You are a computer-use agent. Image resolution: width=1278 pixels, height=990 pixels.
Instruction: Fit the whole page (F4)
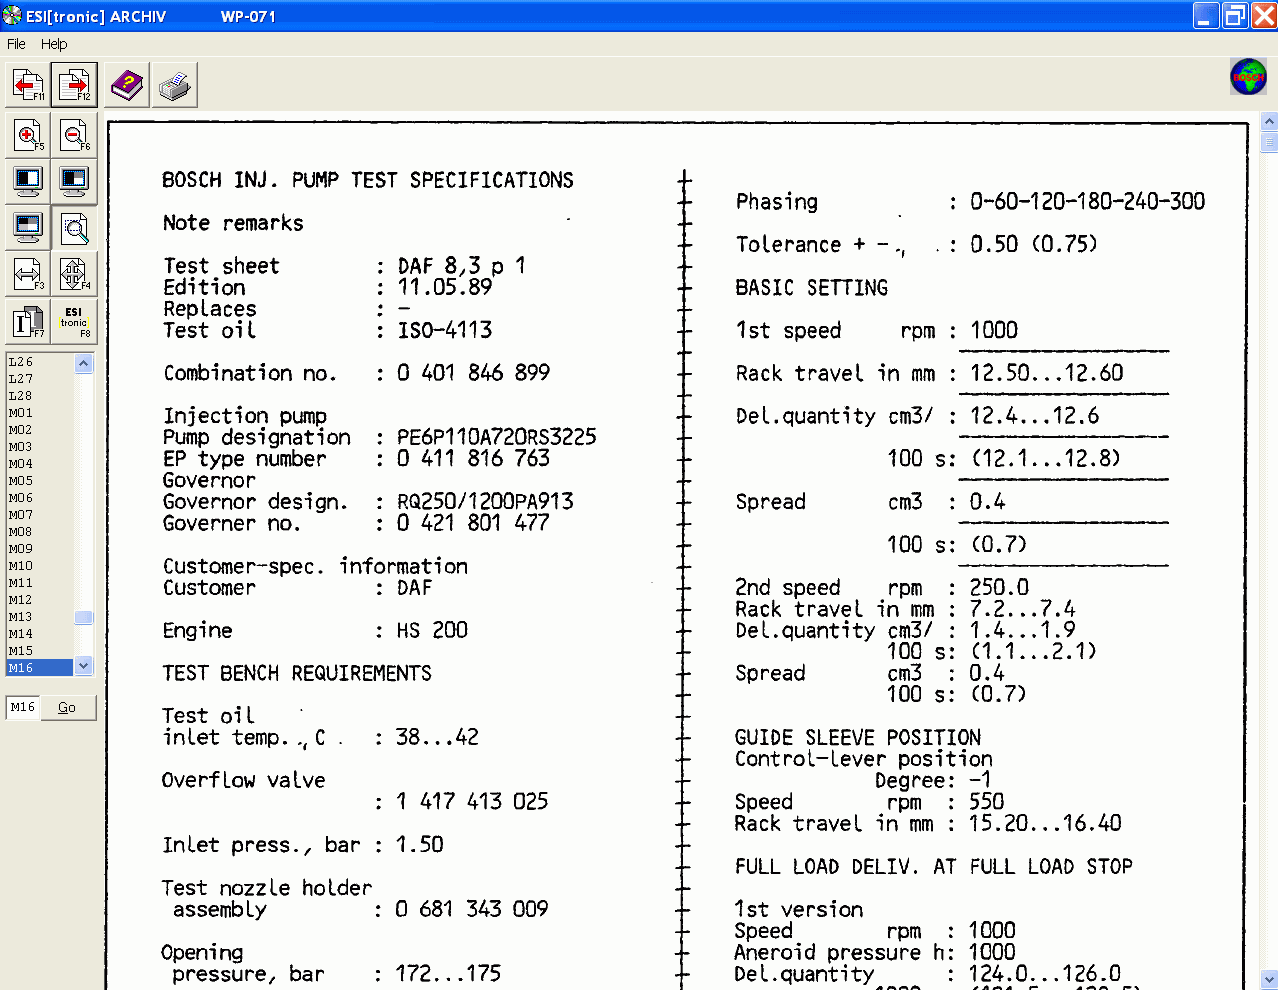74,274
